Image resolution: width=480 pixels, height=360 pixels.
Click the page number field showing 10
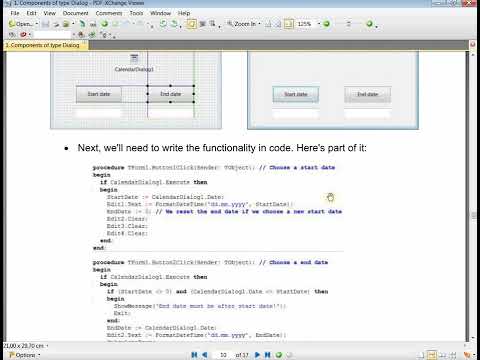pyautogui.click(x=223, y=355)
